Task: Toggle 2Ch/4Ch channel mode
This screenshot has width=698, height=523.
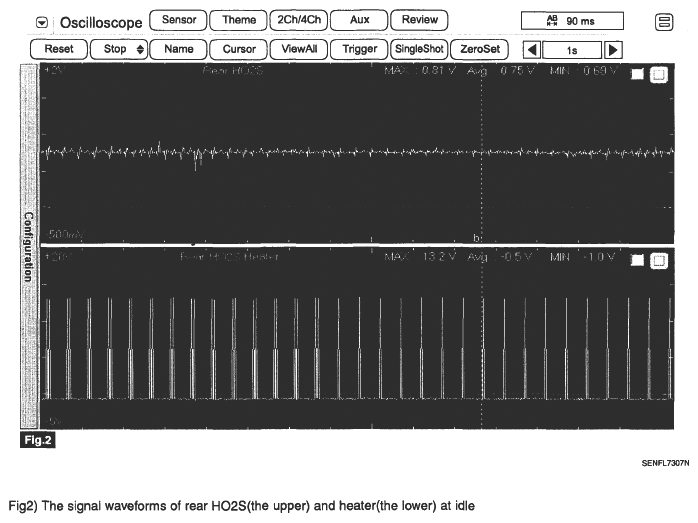Action: (297, 20)
